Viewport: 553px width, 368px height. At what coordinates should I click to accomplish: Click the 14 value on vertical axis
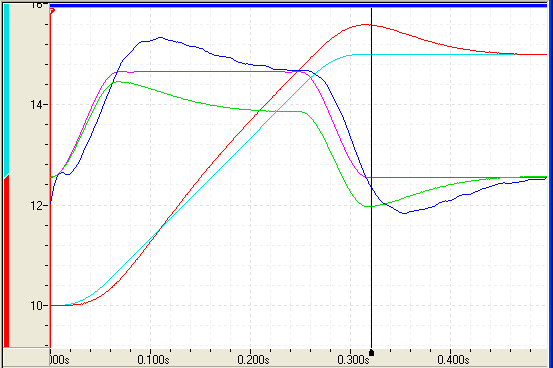[36, 105]
